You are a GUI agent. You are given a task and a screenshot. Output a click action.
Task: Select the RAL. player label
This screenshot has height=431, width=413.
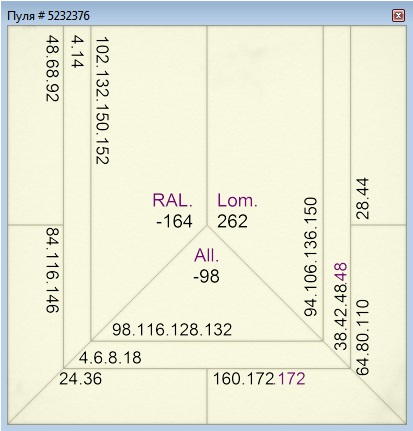click(x=173, y=200)
